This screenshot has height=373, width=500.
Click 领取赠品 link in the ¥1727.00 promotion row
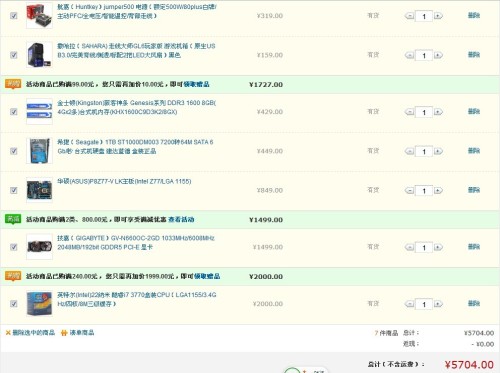click(196, 84)
